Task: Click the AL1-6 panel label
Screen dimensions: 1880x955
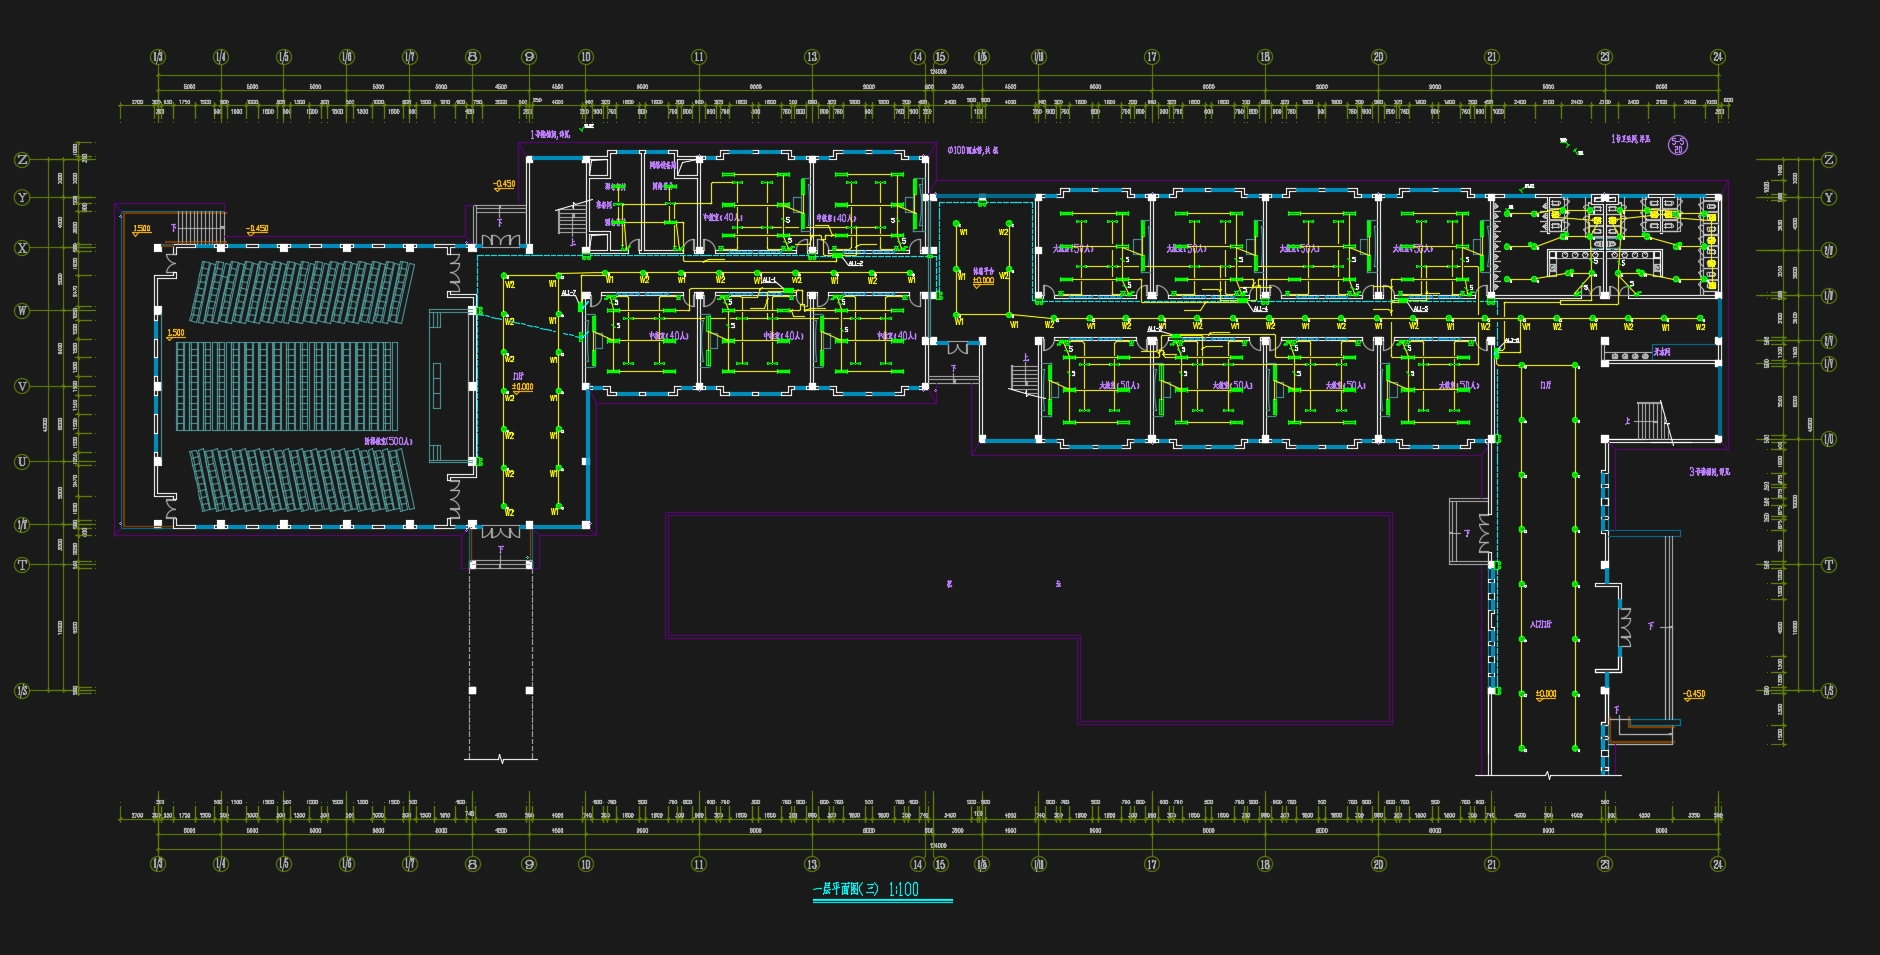Action: [1512, 341]
